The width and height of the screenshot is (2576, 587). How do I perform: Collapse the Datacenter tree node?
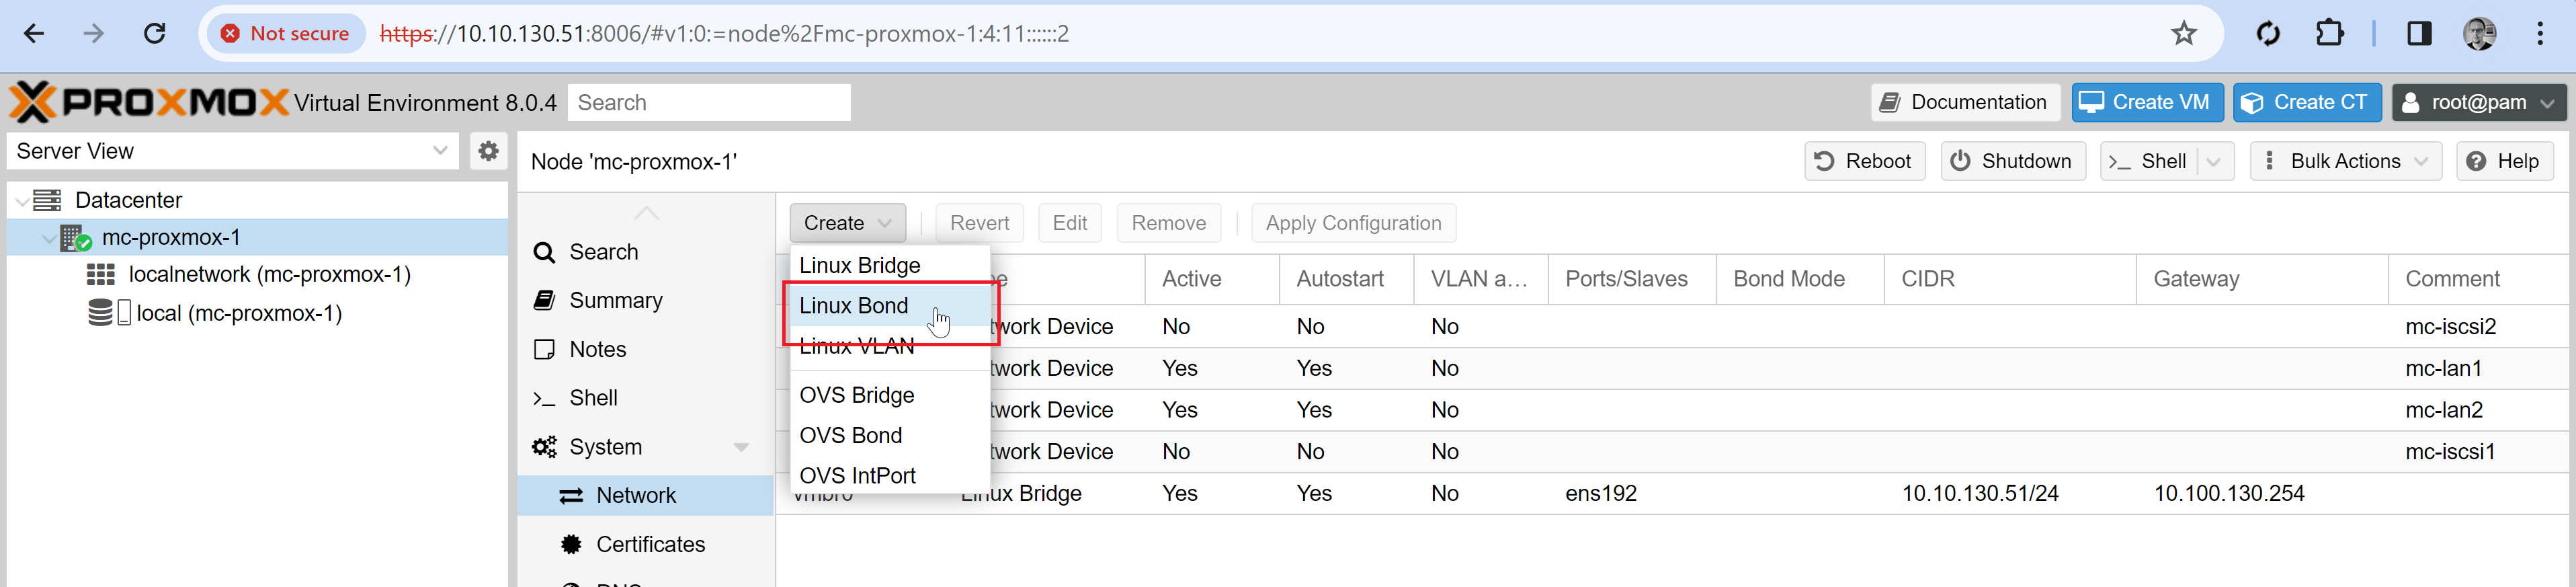tap(22, 201)
